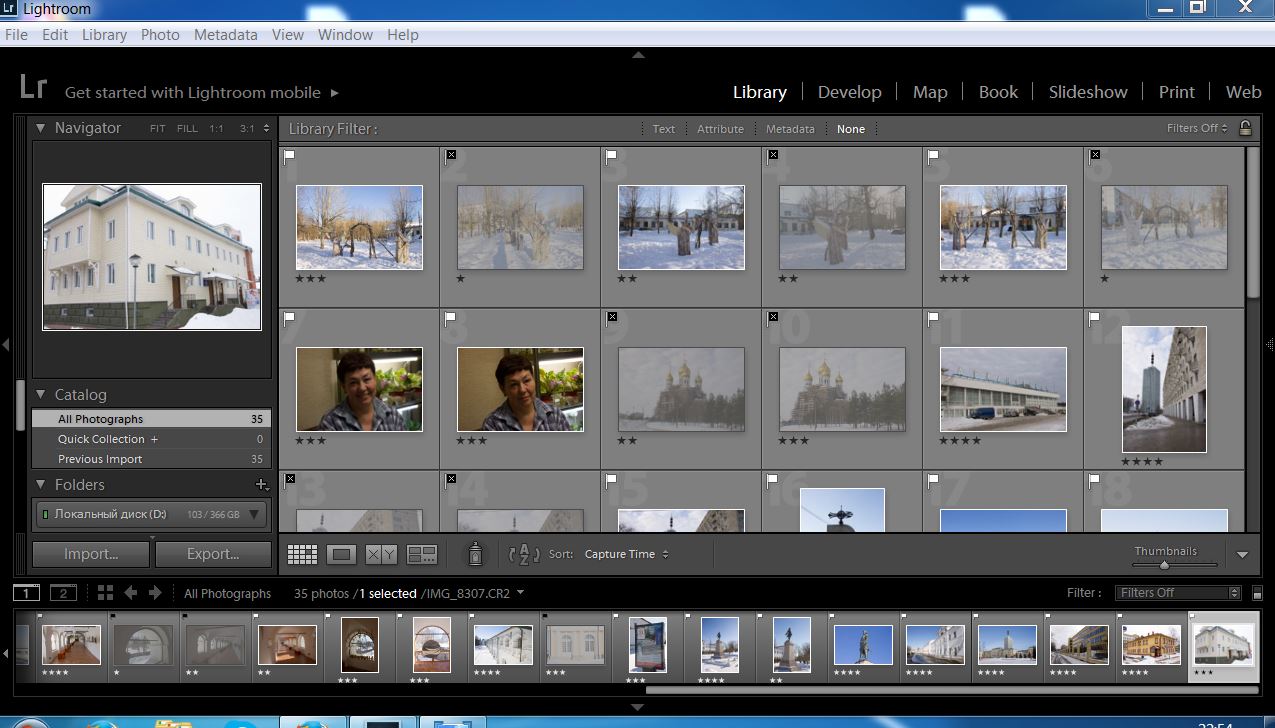
Task: Select the Painter spray can tool
Action: (x=476, y=554)
